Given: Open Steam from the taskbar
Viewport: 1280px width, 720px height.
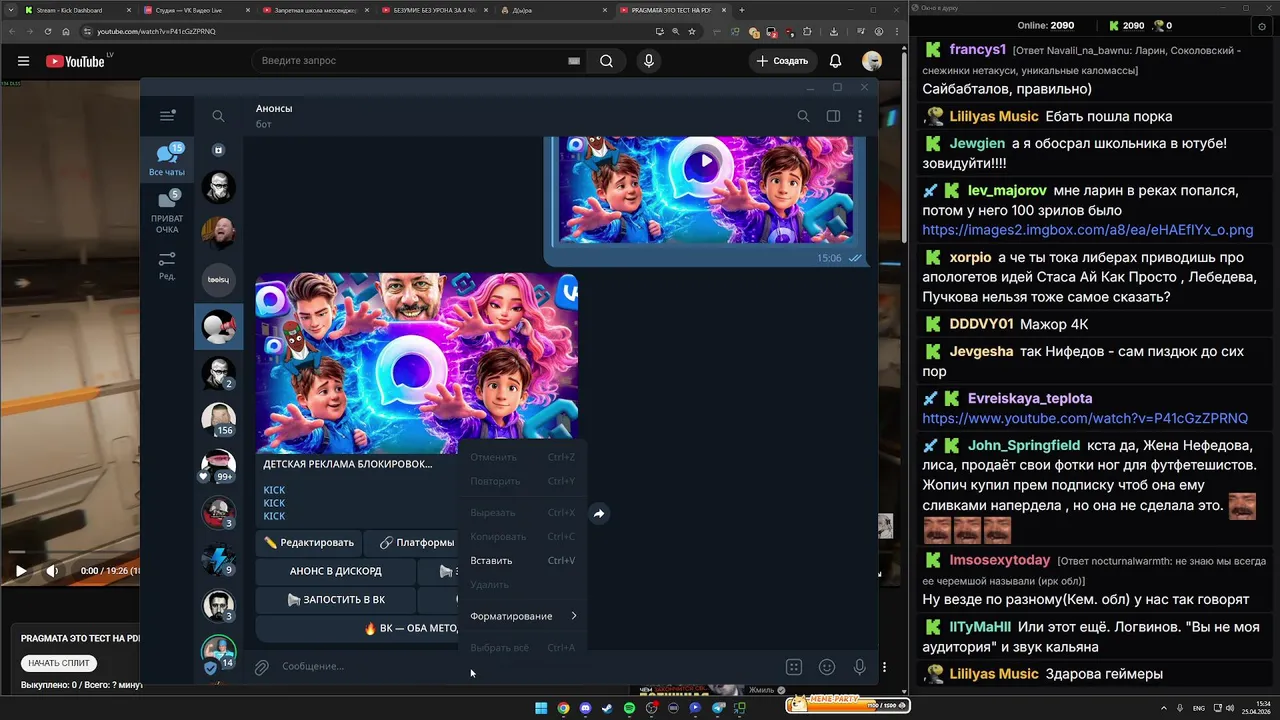Looking at the screenshot, I should (607, 708).
